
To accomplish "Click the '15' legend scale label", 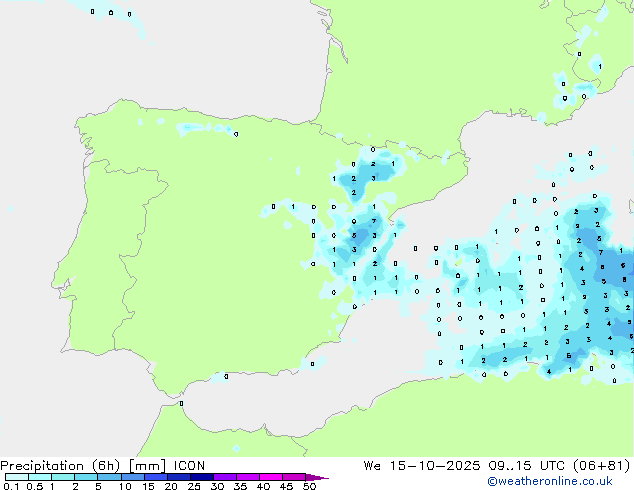I will click(x=148, y=486).
